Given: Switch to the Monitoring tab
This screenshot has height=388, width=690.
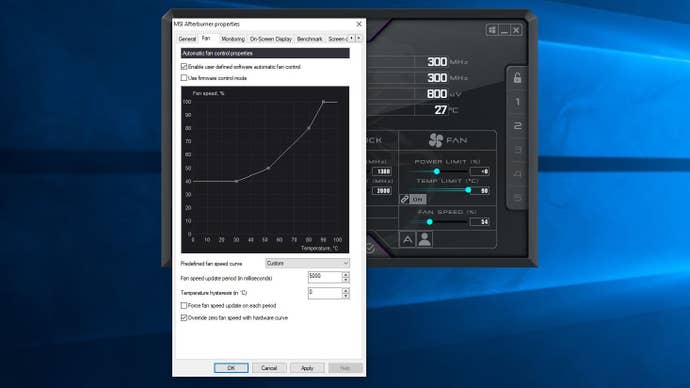Looking at the screenshot, I should (233, 39).
